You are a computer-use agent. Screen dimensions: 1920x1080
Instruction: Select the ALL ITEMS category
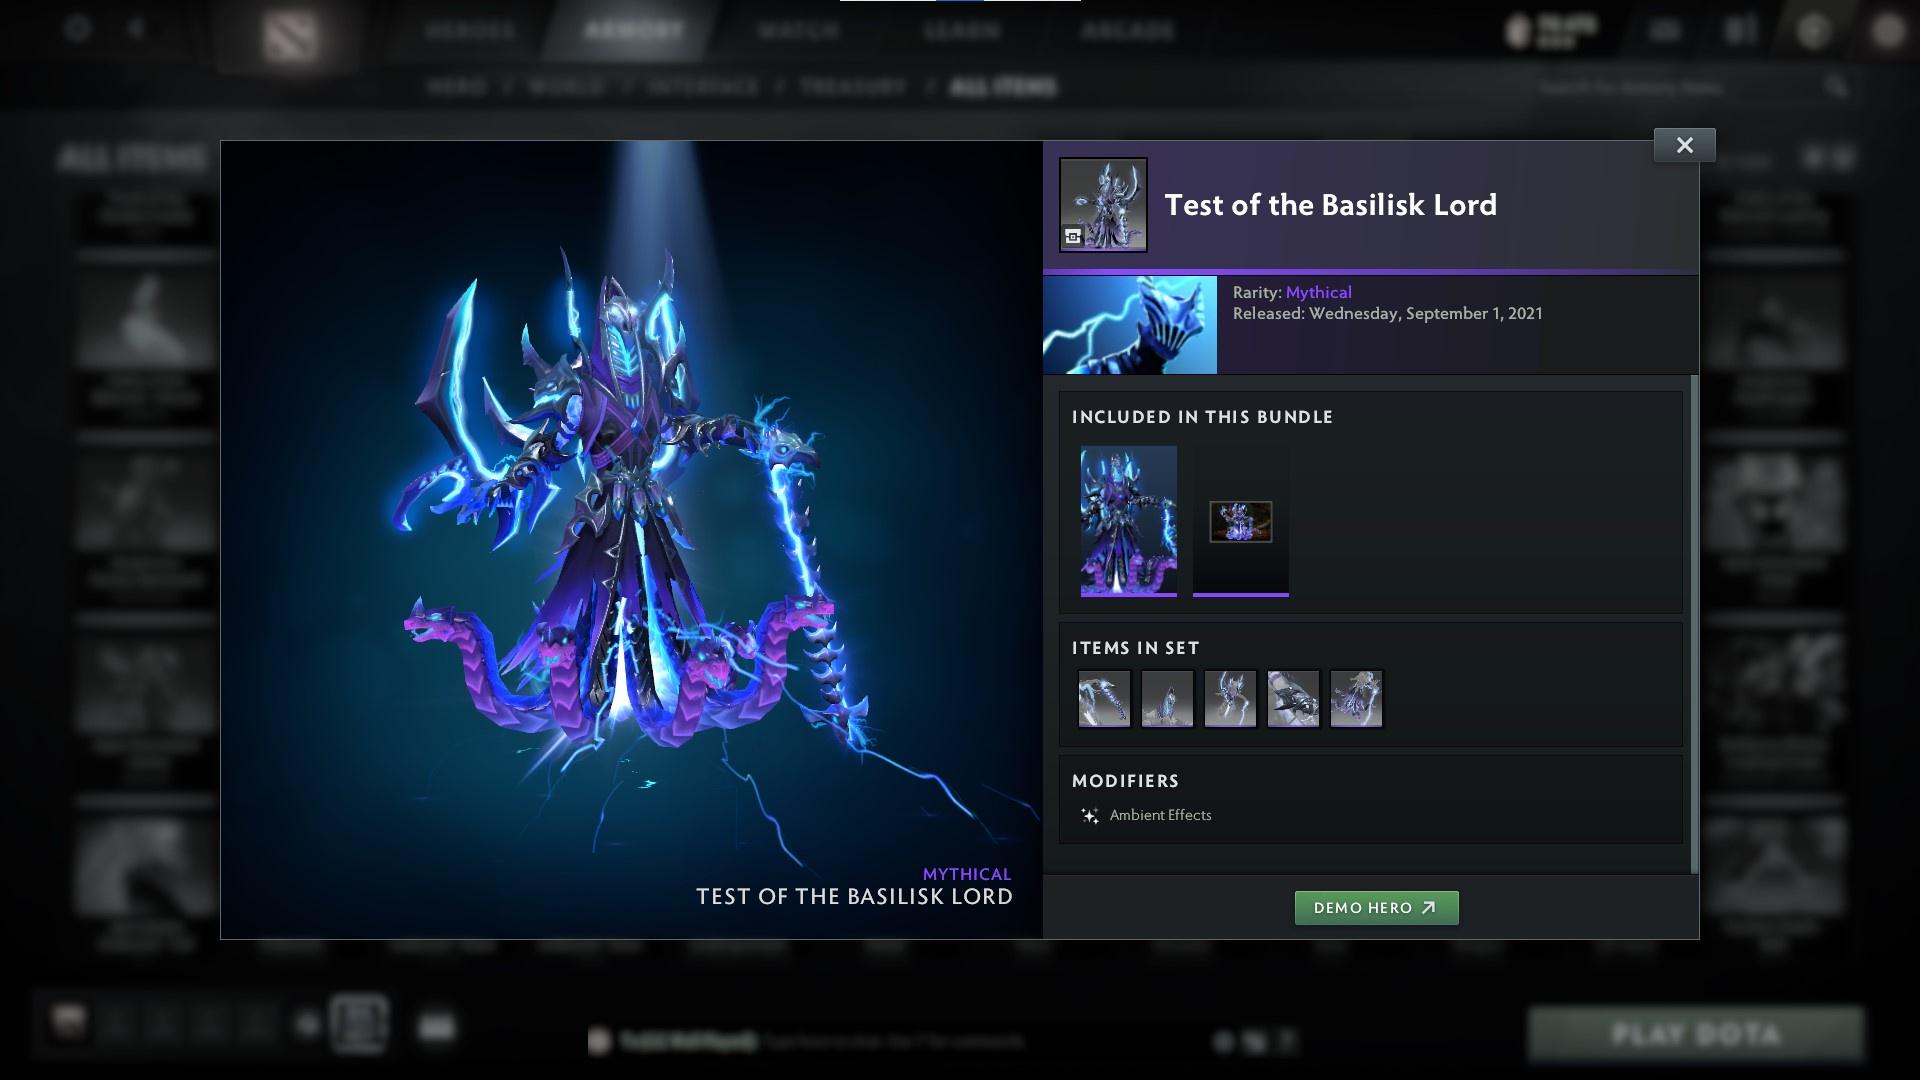point(1004,87)
